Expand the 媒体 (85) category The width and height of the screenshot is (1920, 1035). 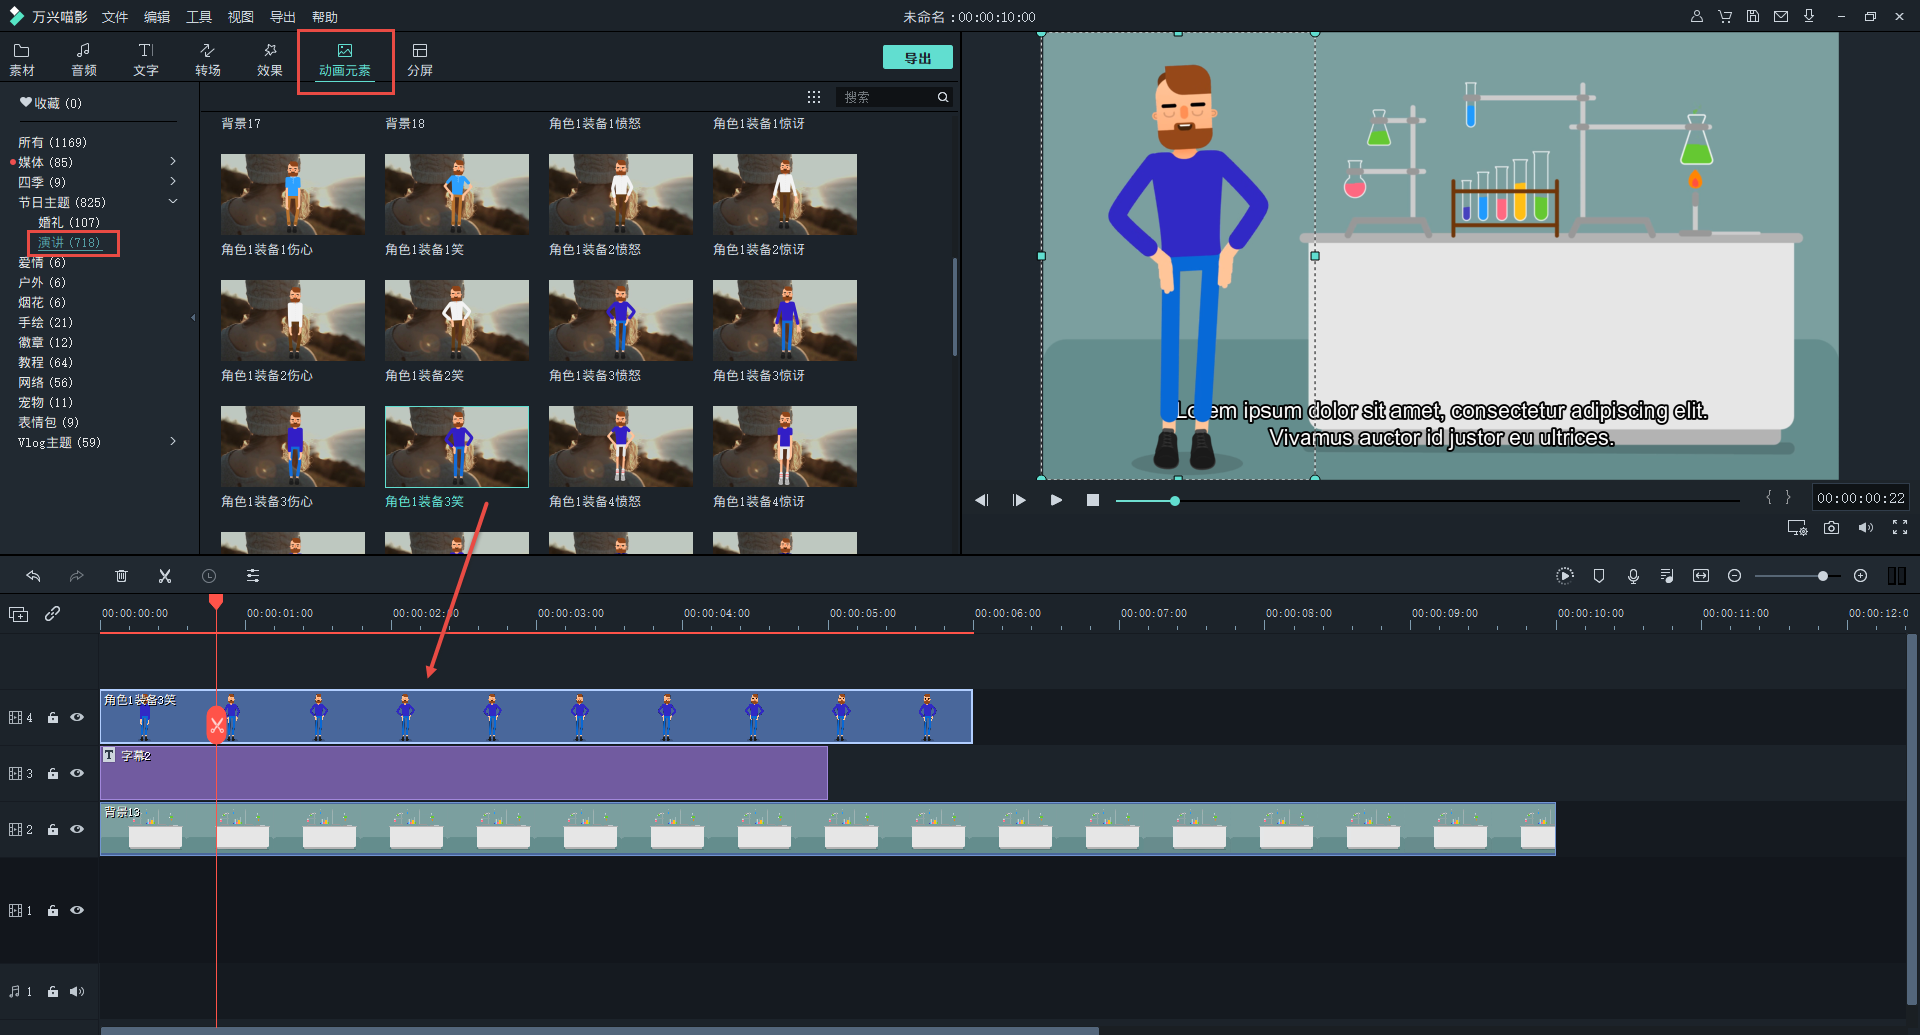tap(173, 162)
